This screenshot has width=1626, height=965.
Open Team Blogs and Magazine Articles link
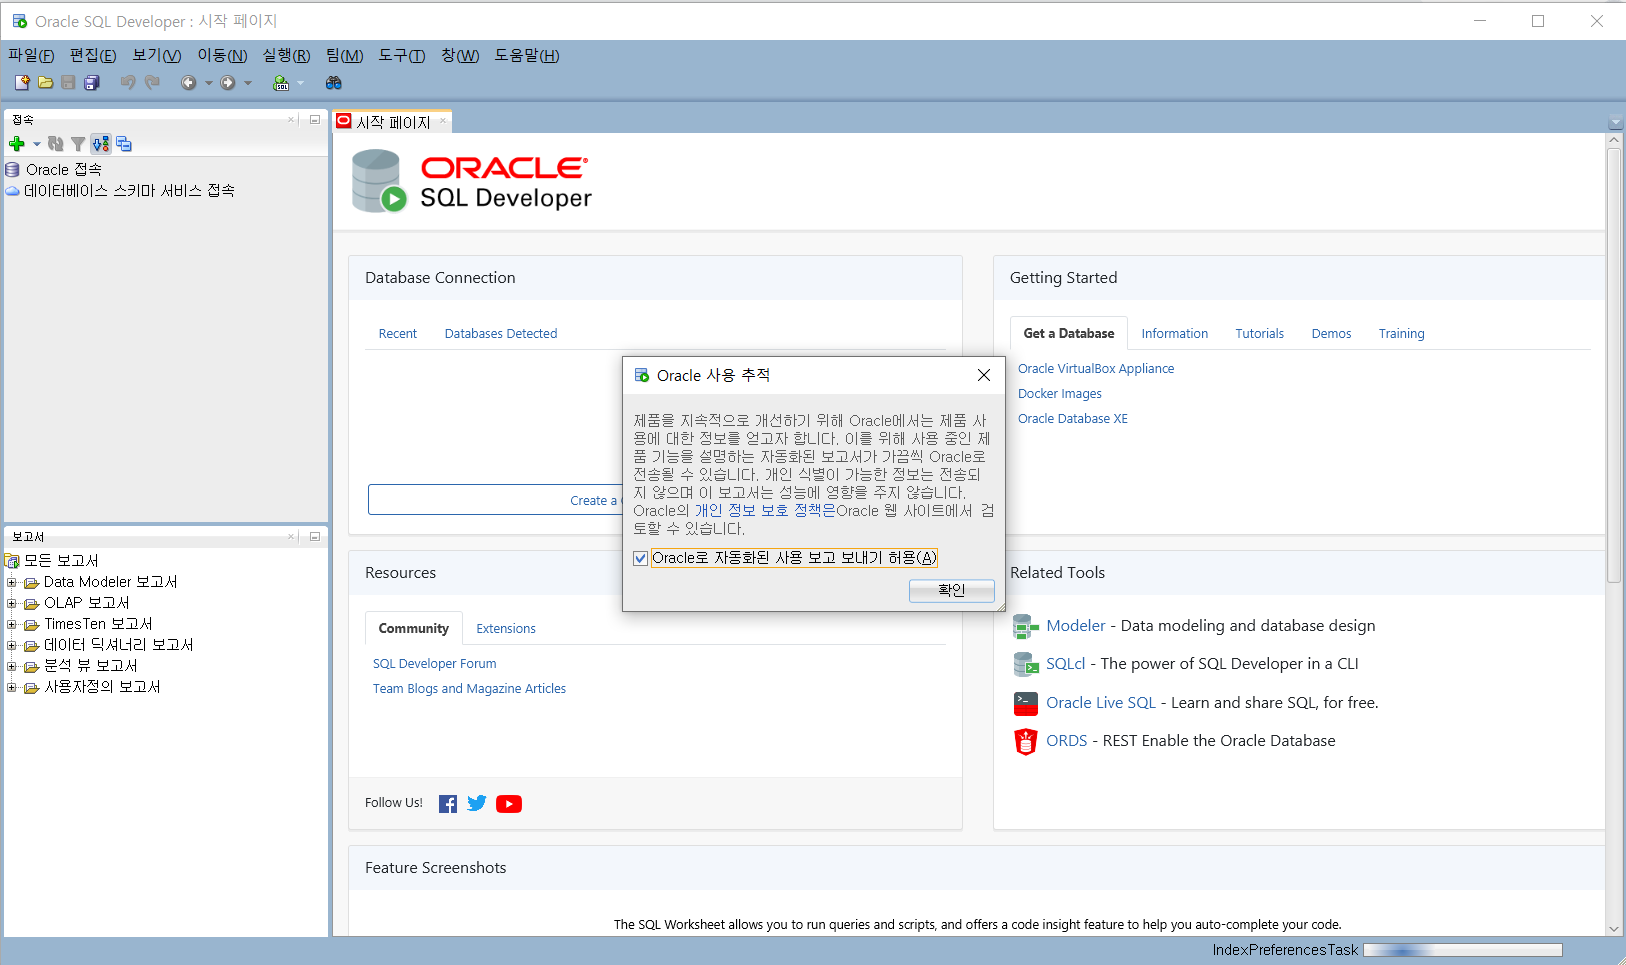[469, 689]
